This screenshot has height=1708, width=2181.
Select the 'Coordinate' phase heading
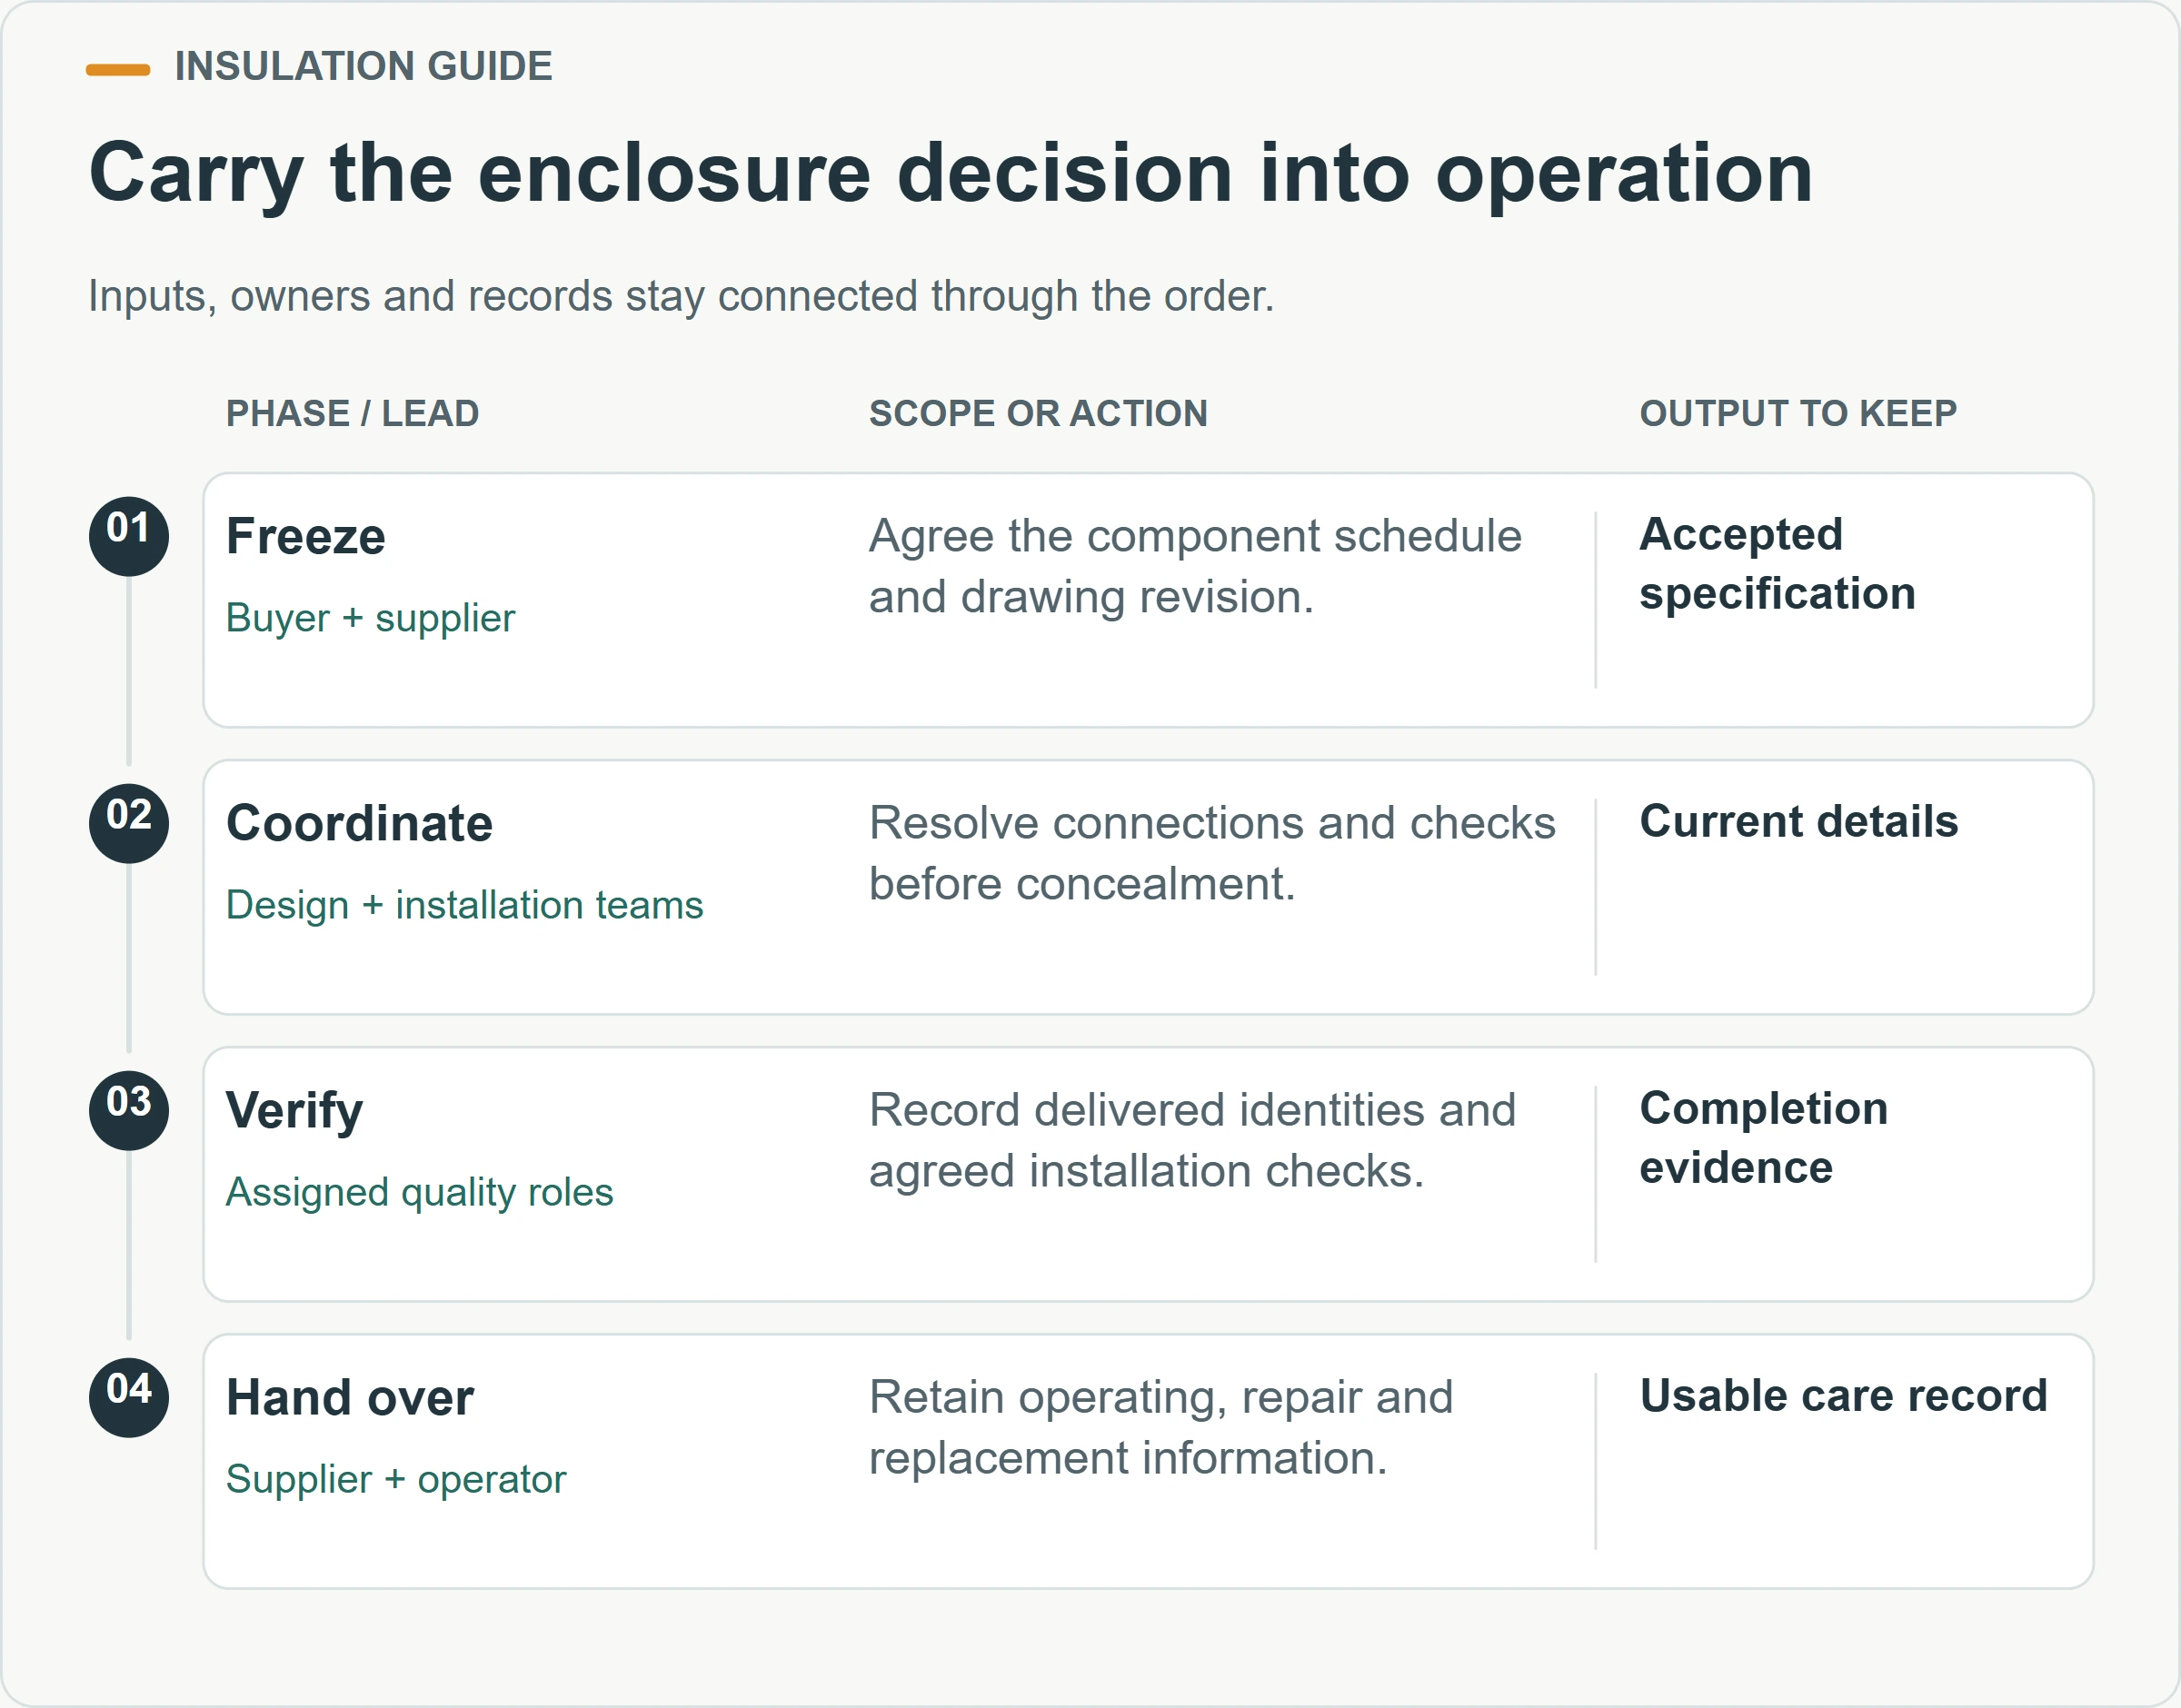[359, 823]
